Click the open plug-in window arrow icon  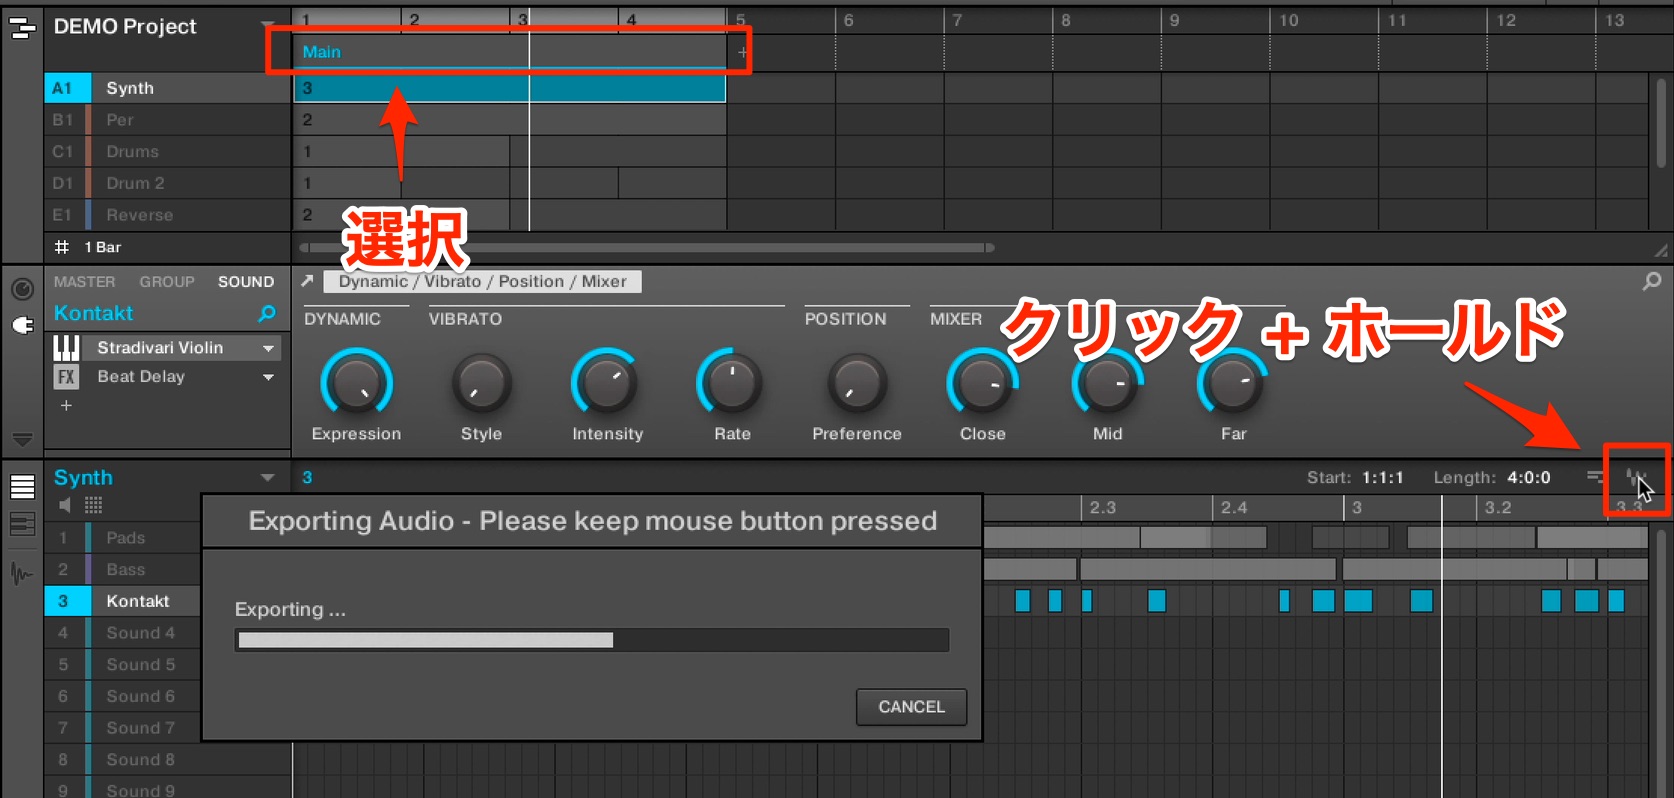point(307,281)
